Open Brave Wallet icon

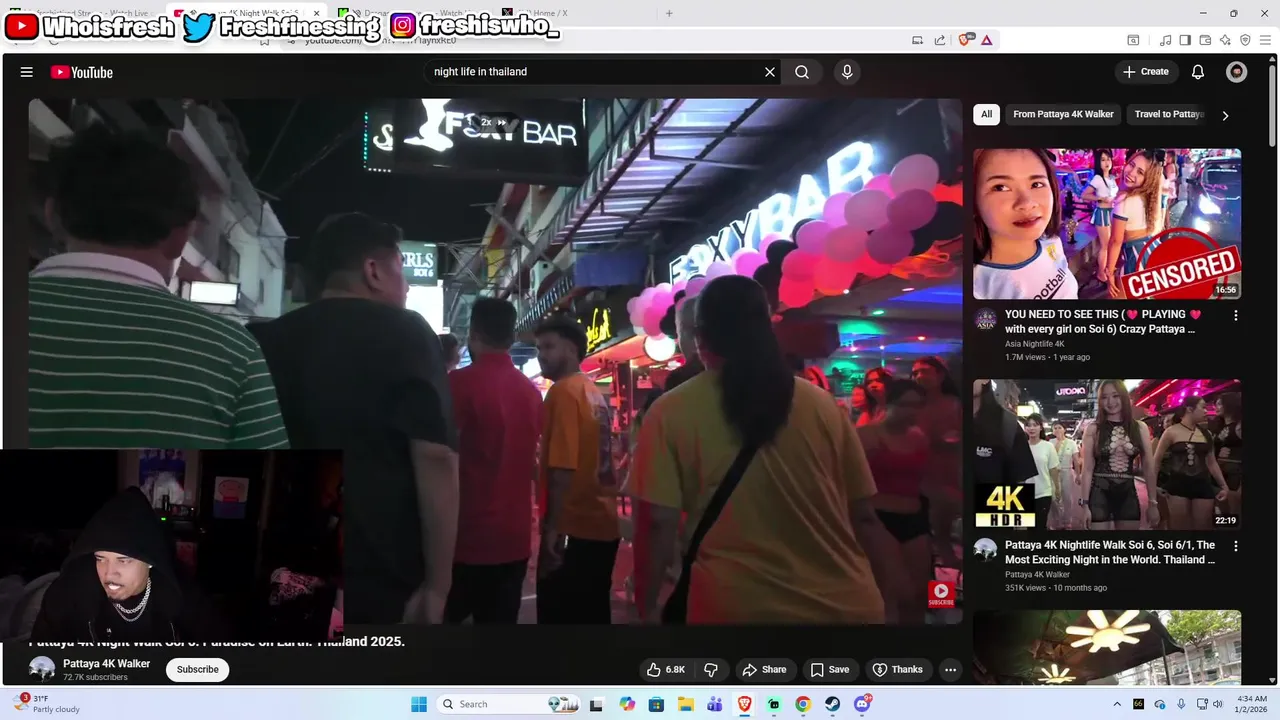tap(1205, 40)
